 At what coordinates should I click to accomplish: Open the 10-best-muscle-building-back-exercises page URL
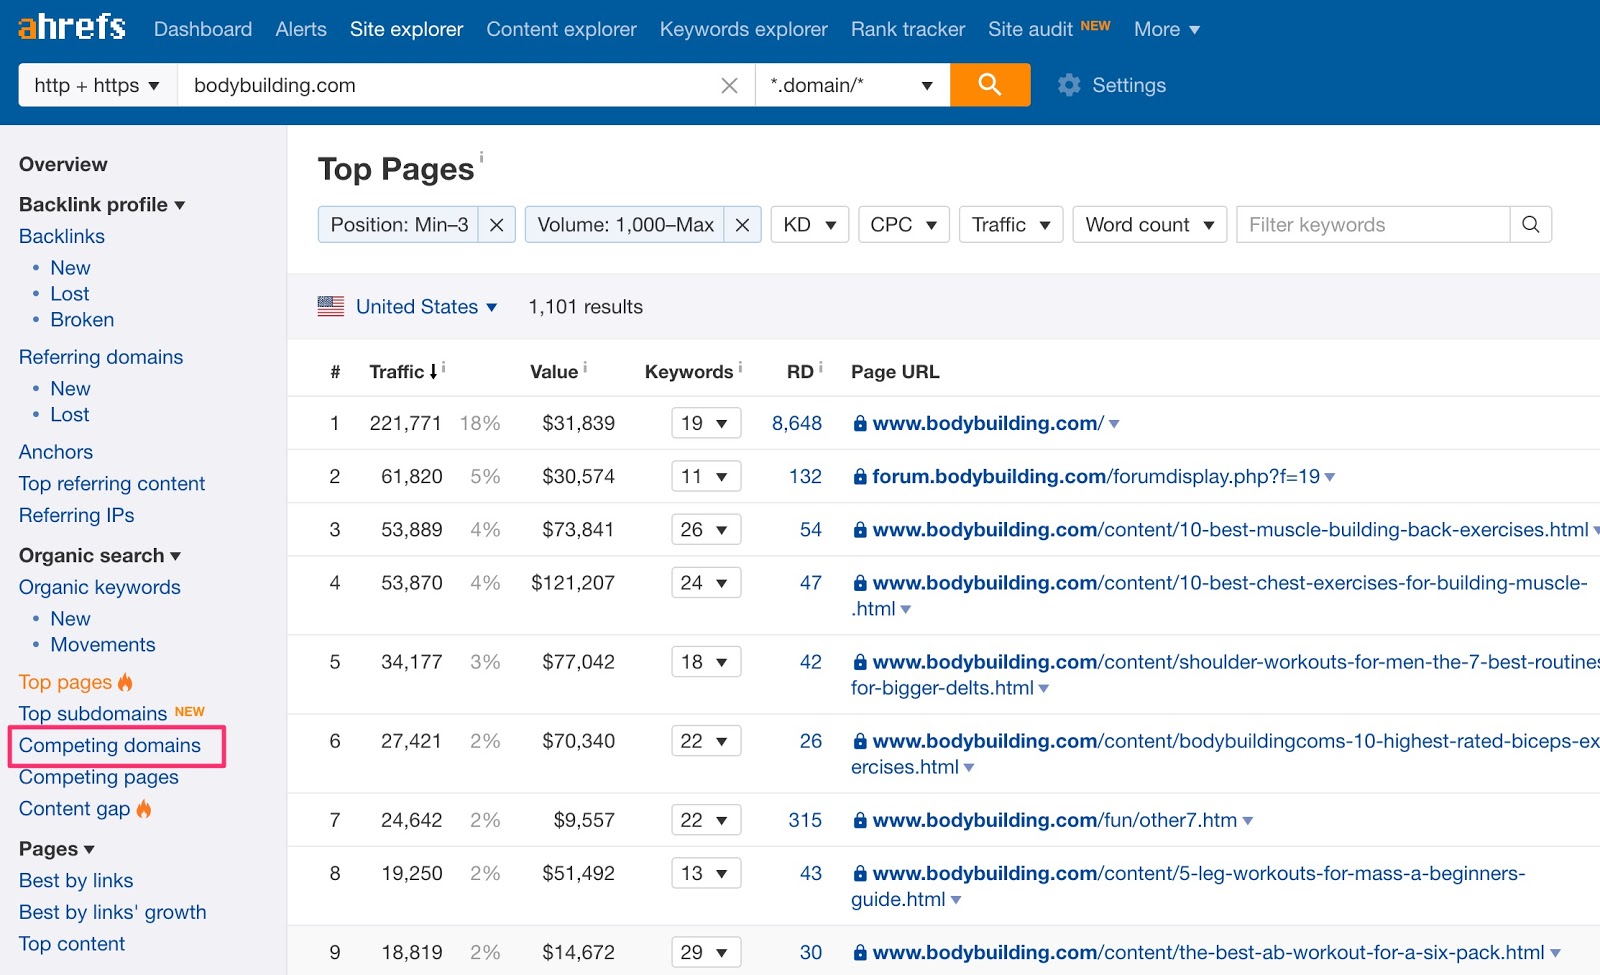[1230, 530]
